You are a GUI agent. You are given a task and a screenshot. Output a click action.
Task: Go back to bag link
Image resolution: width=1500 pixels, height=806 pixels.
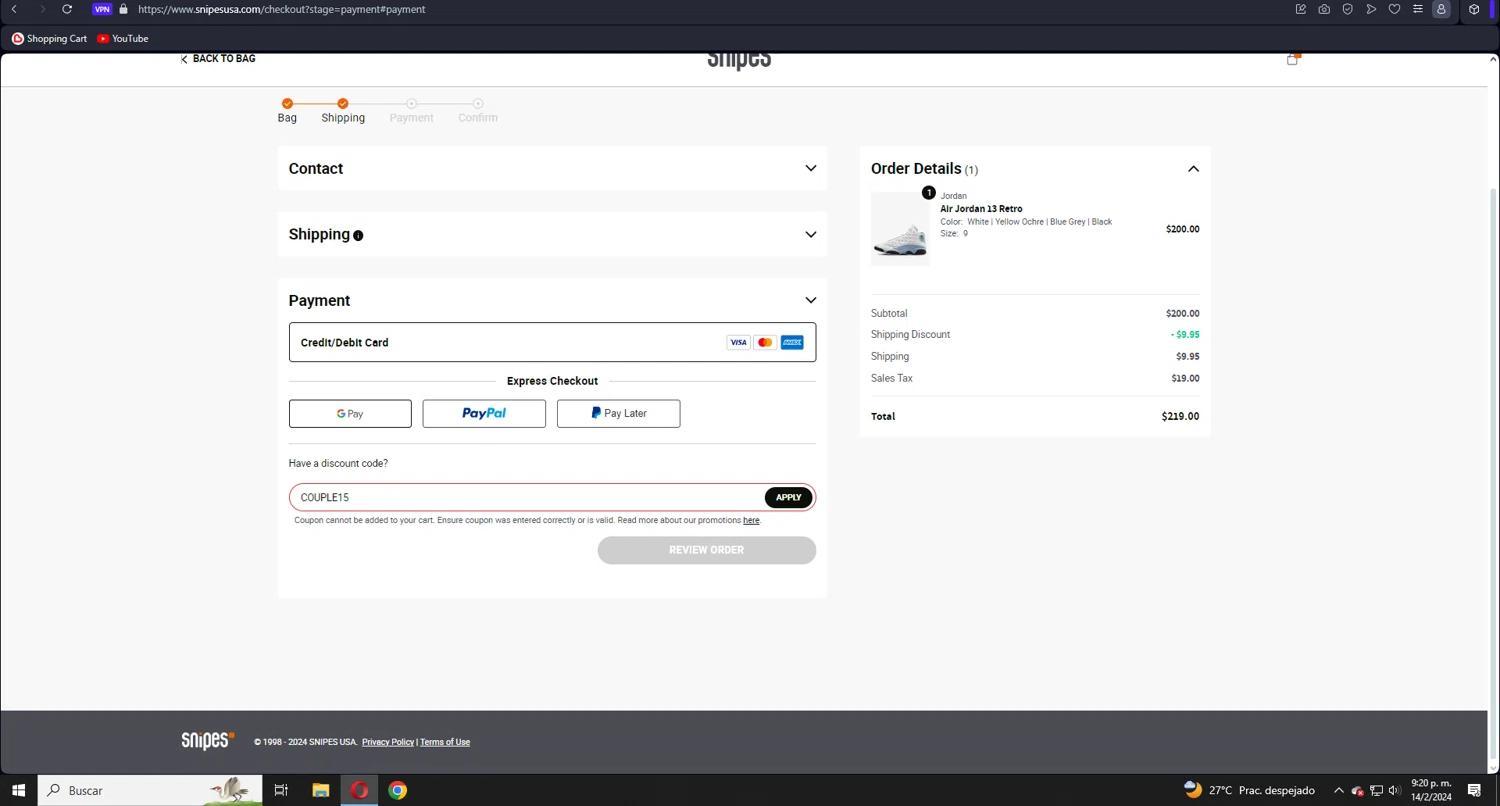pyautogui.click(x=218, y=59)
